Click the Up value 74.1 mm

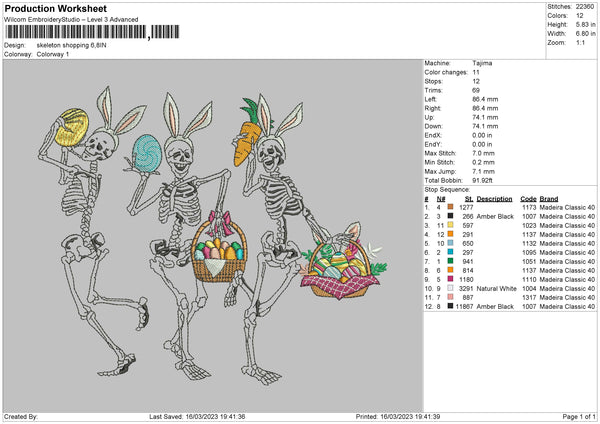click(x=485, y=117)
